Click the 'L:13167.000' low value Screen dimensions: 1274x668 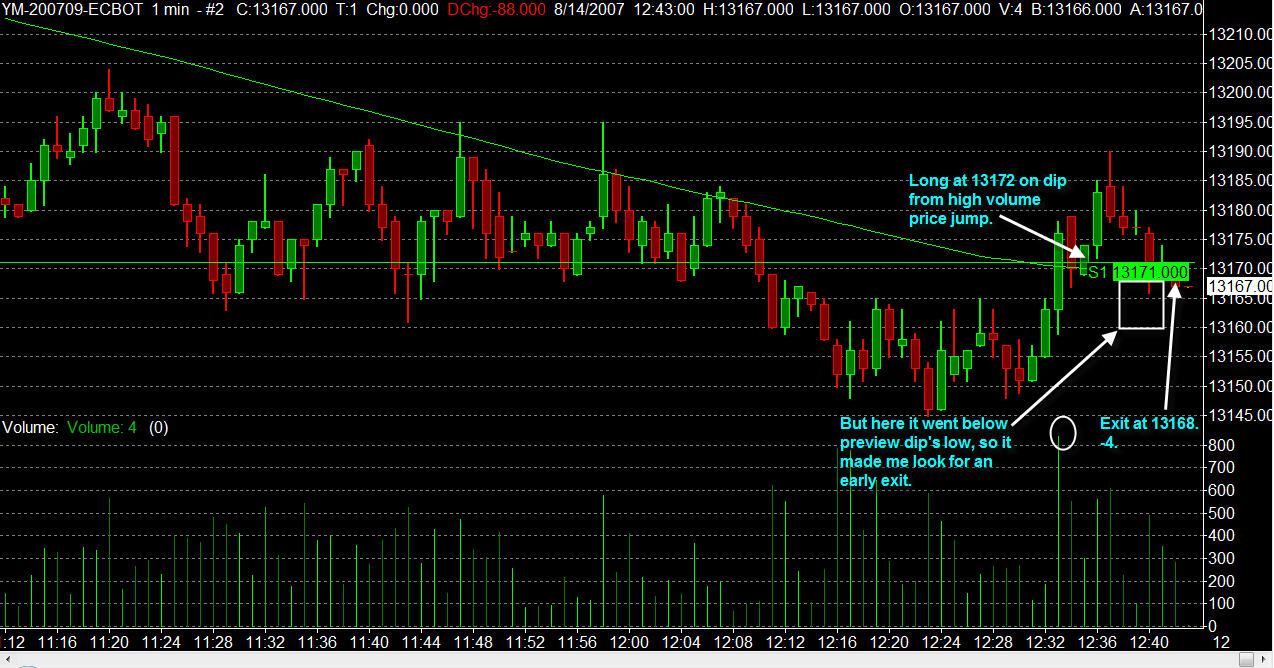pos(846,9)
